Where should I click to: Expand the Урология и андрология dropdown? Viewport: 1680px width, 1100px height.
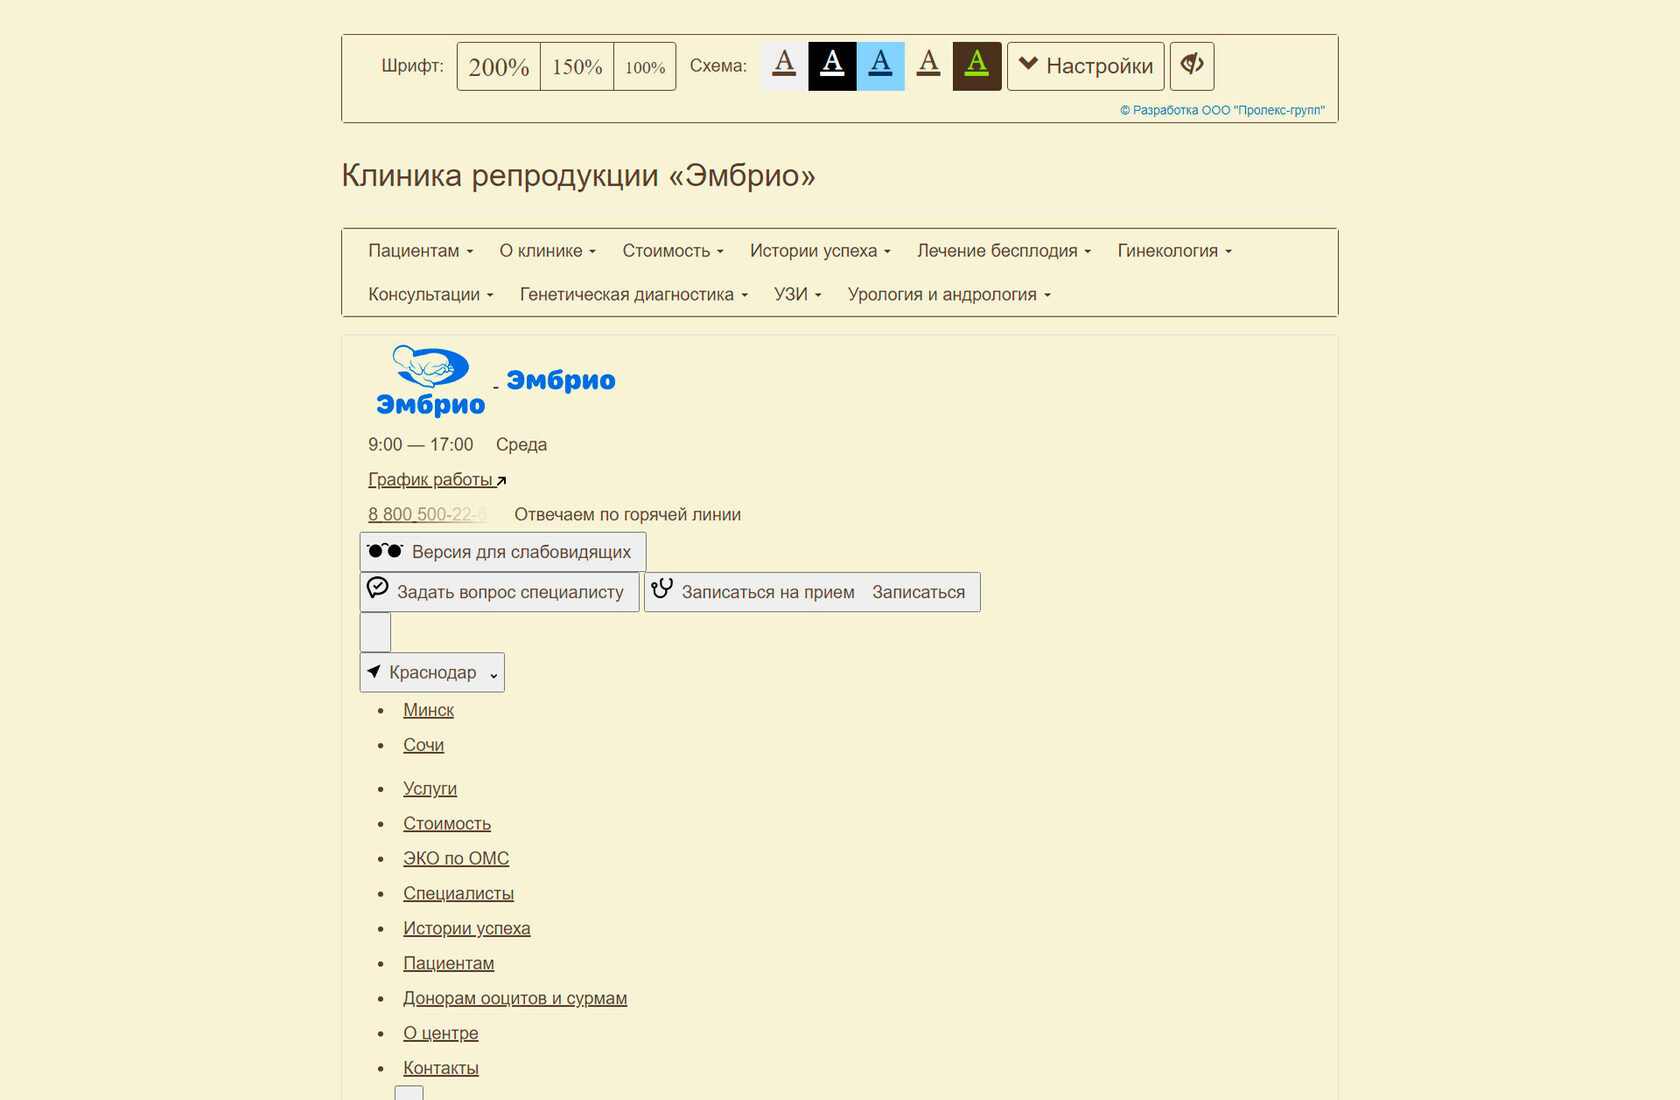949,295
